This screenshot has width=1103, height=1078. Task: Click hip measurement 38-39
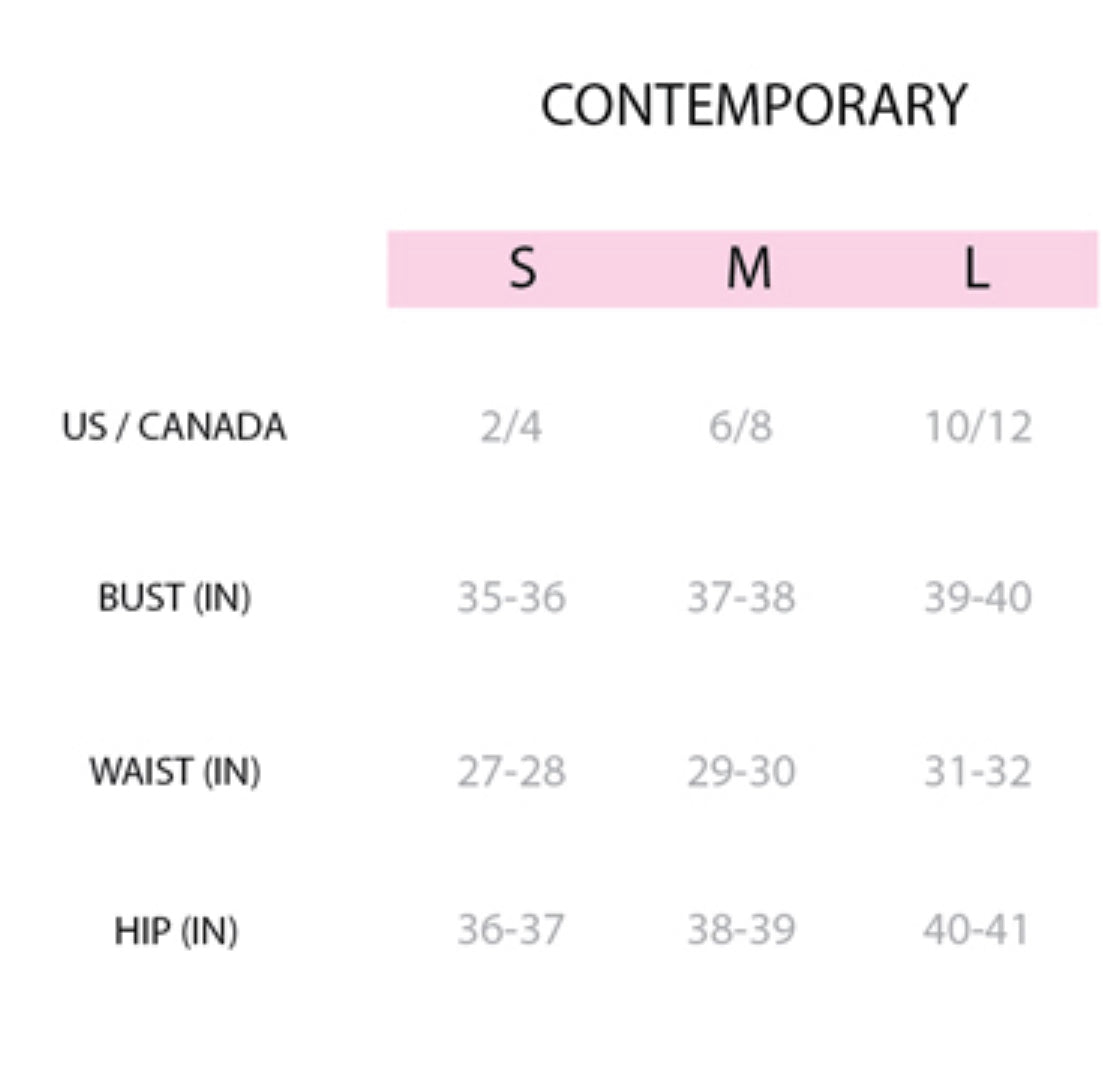pos(741,930)
